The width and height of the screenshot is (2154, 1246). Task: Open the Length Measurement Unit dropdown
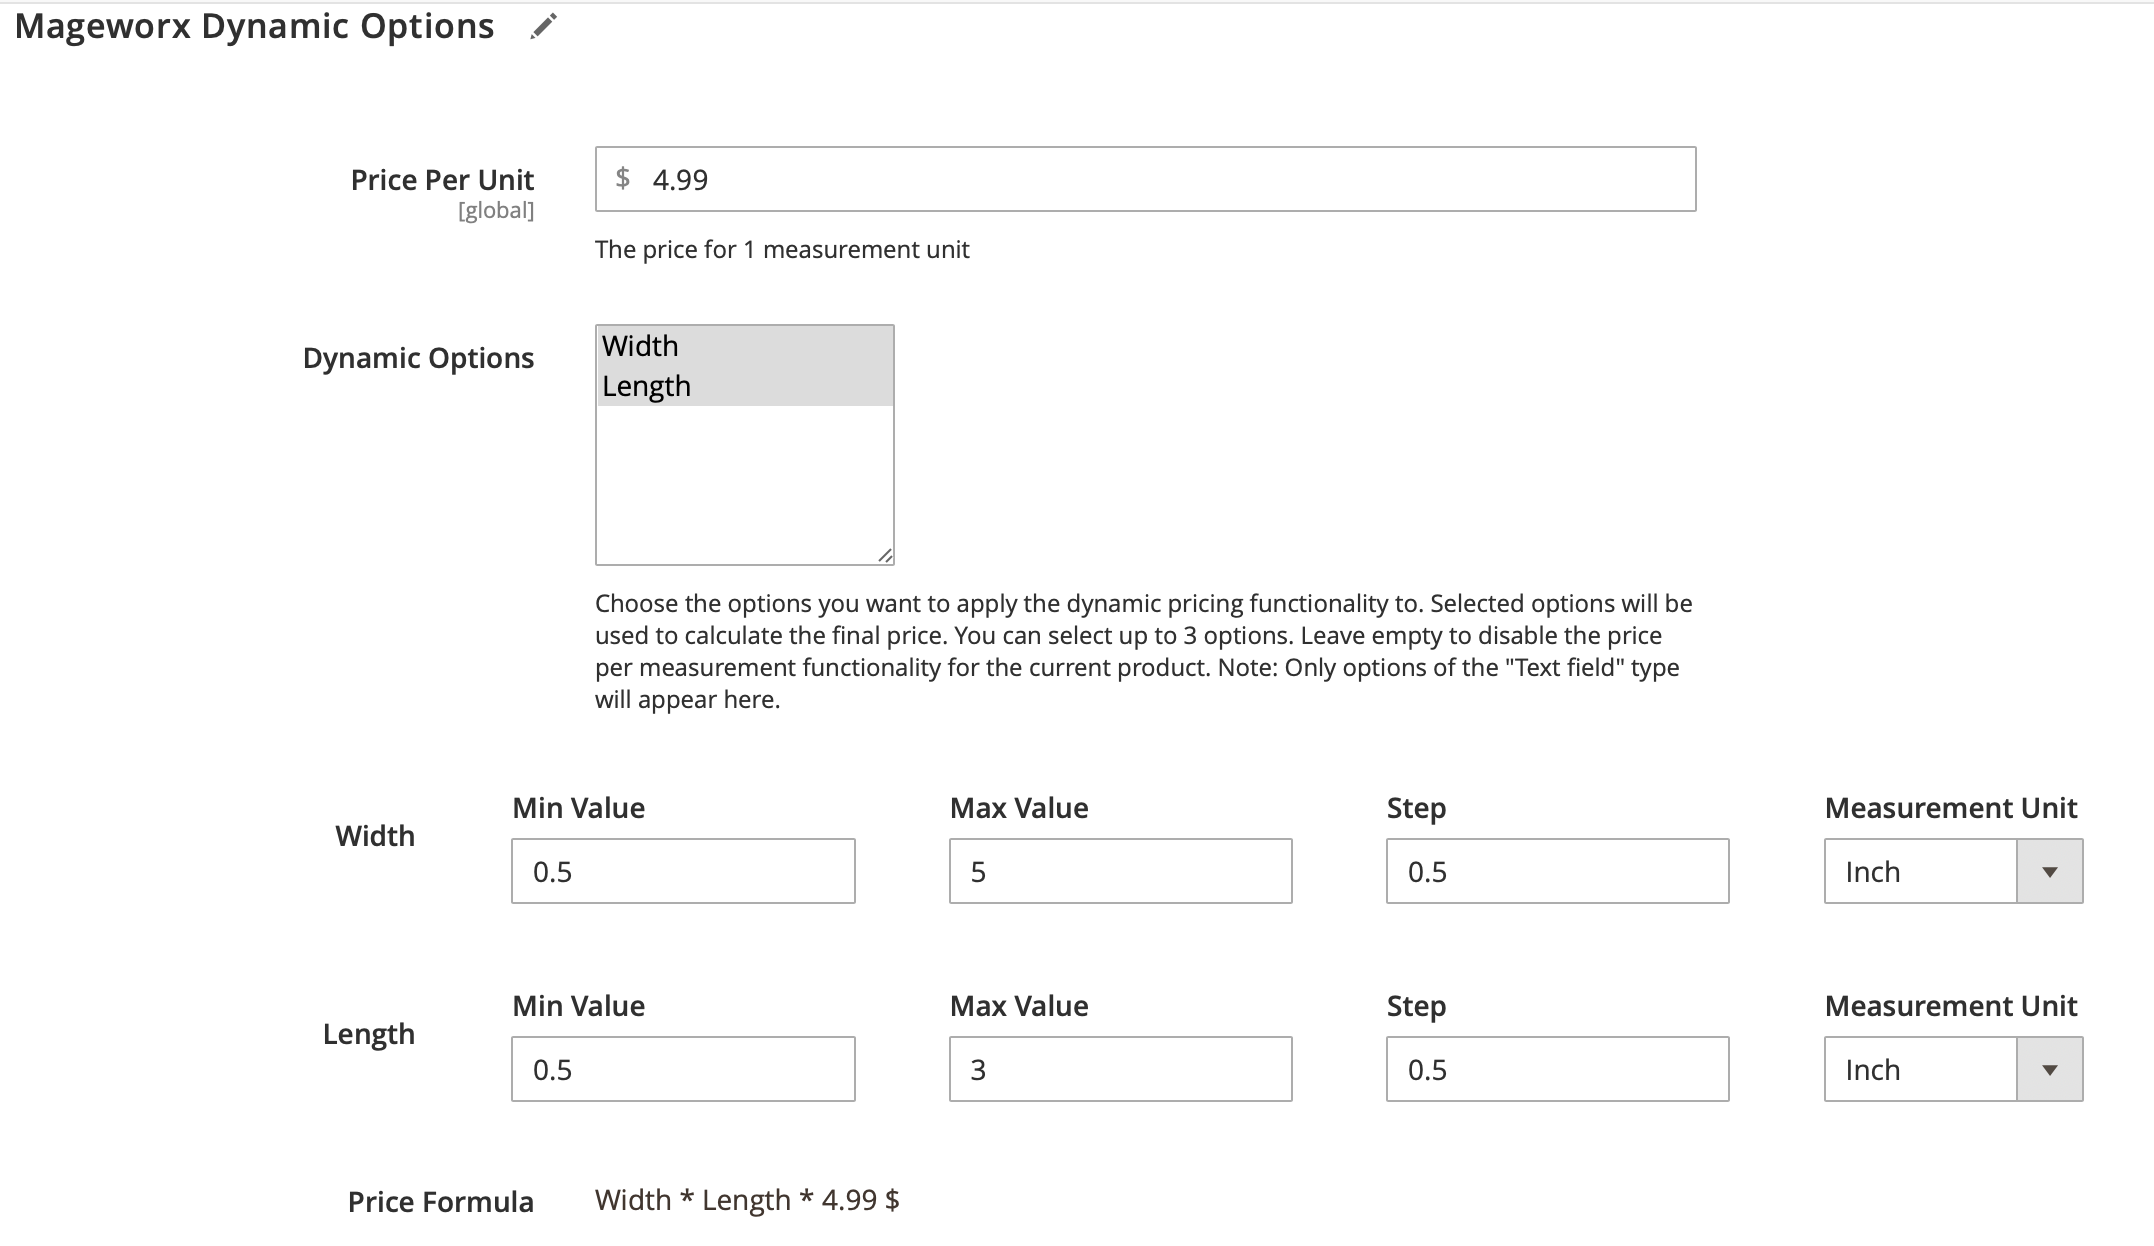tap(1953, 1069)
